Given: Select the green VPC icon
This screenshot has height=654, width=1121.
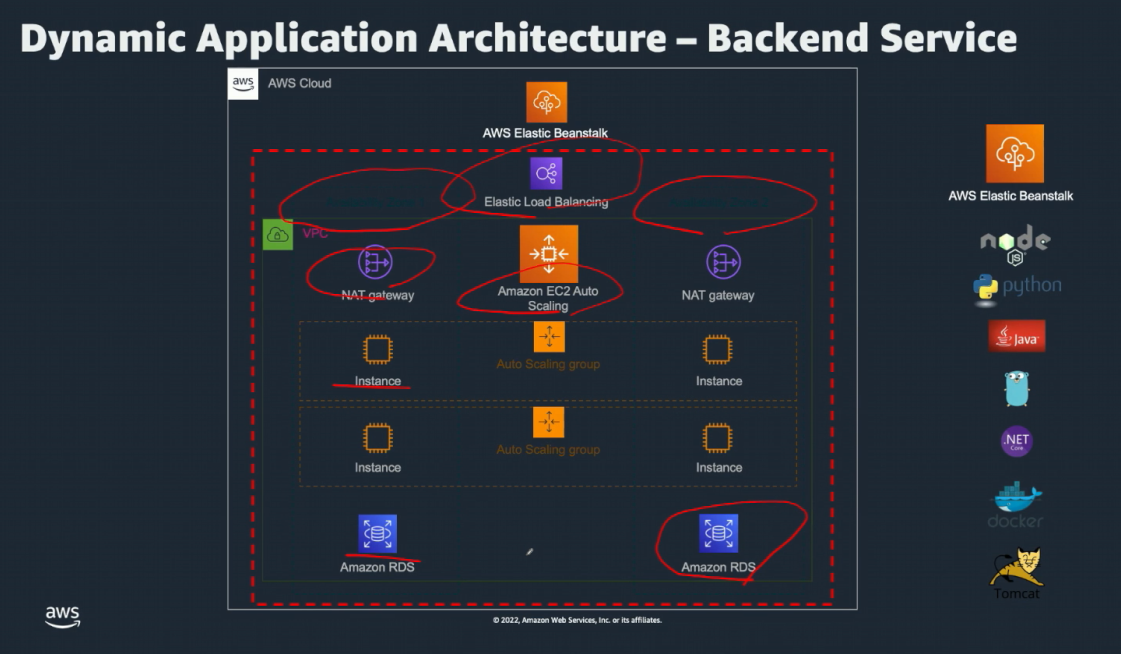Looking at the screenshot, I should [277, 235].
